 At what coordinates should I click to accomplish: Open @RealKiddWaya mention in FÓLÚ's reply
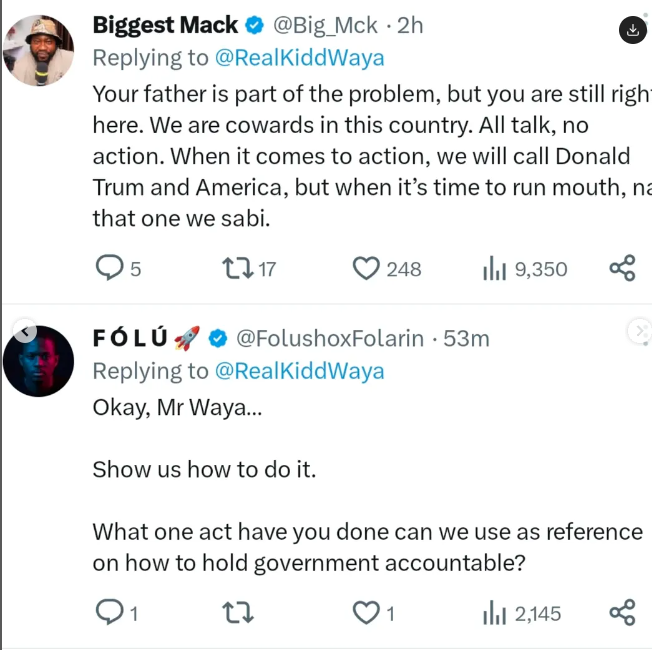point(299,371)
